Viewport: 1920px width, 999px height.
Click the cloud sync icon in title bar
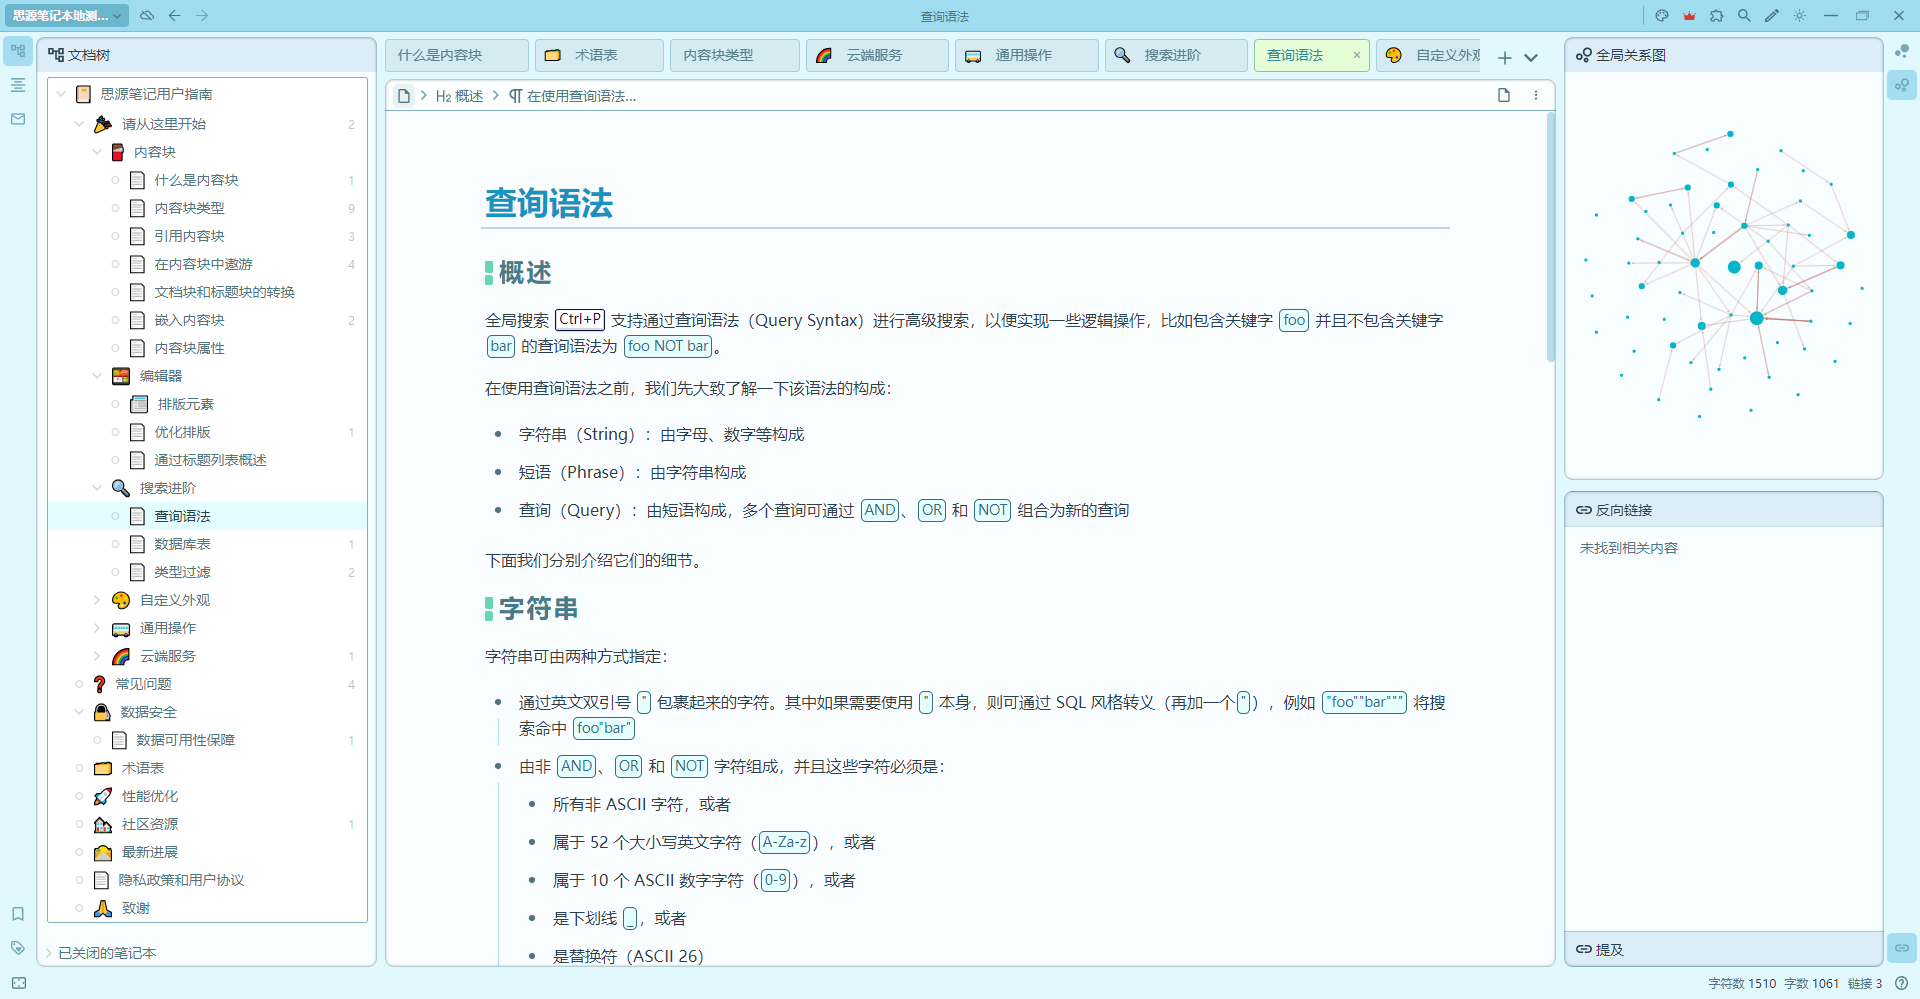(x=147, y=16)
